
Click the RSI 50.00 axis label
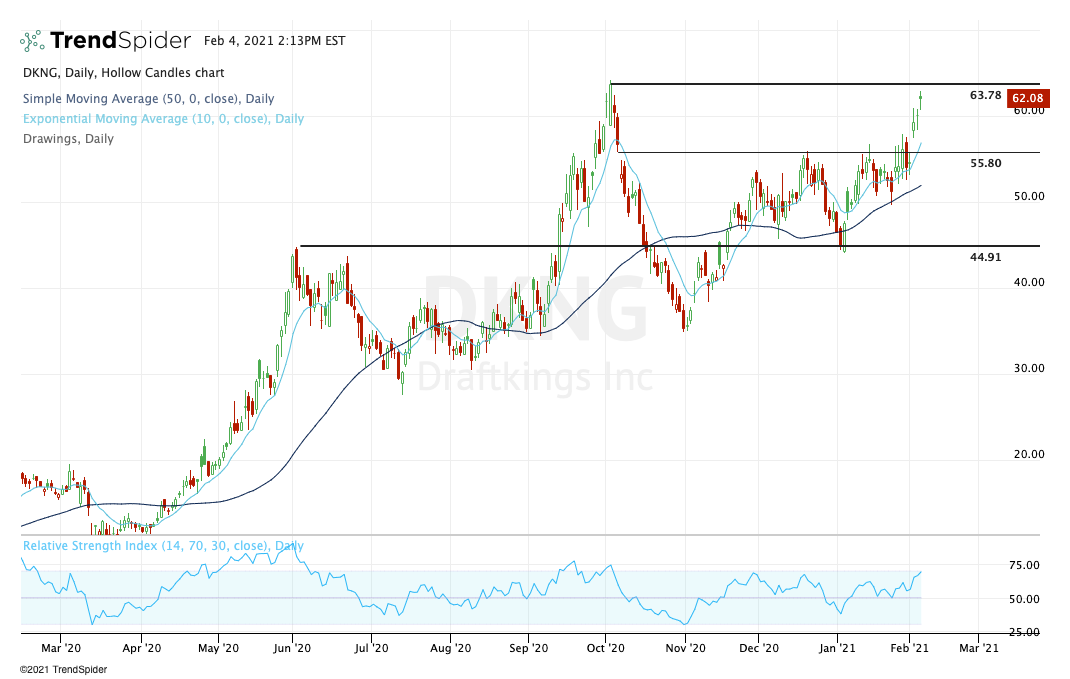pyautogui.click(x=1024, y=599)
